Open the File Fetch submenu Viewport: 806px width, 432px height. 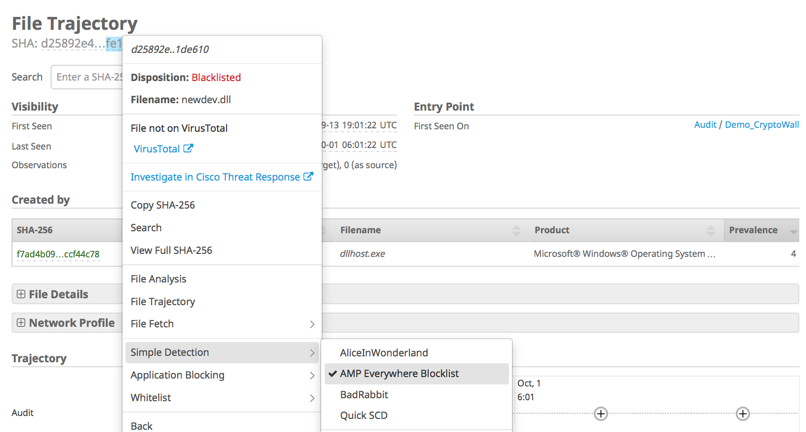pyautogui.click(x=221, y=324)
